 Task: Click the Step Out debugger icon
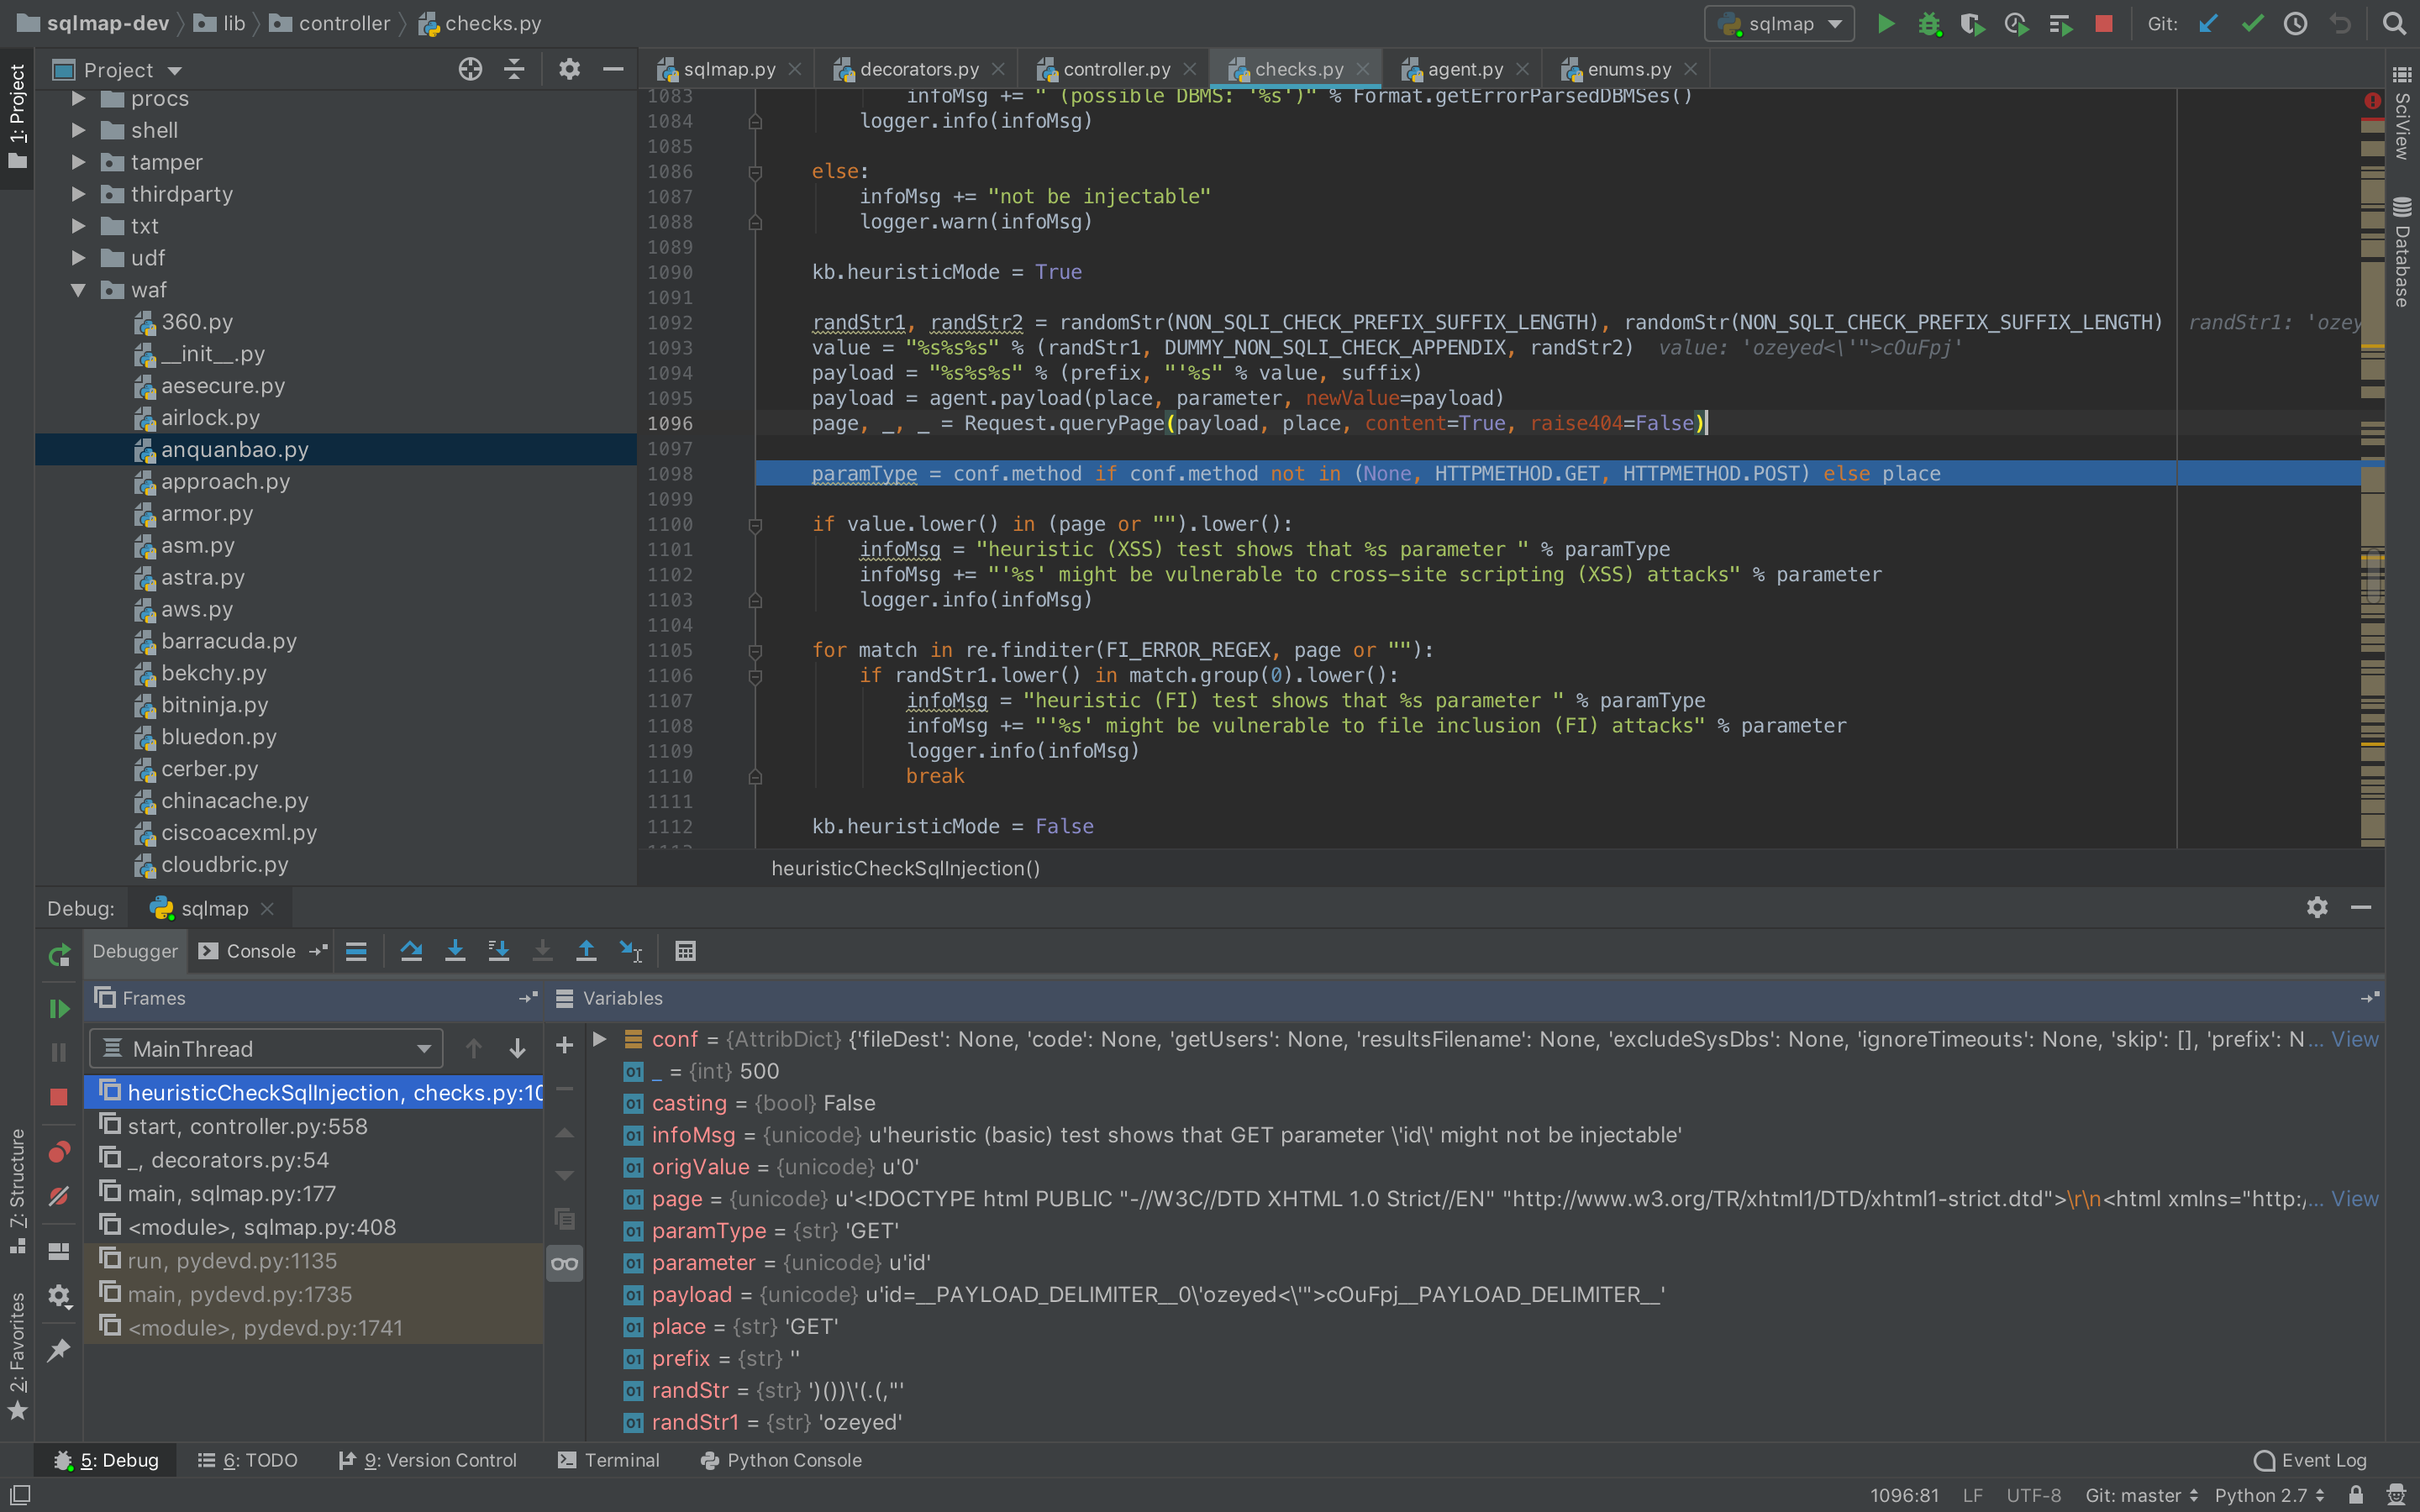click(586, 951)
